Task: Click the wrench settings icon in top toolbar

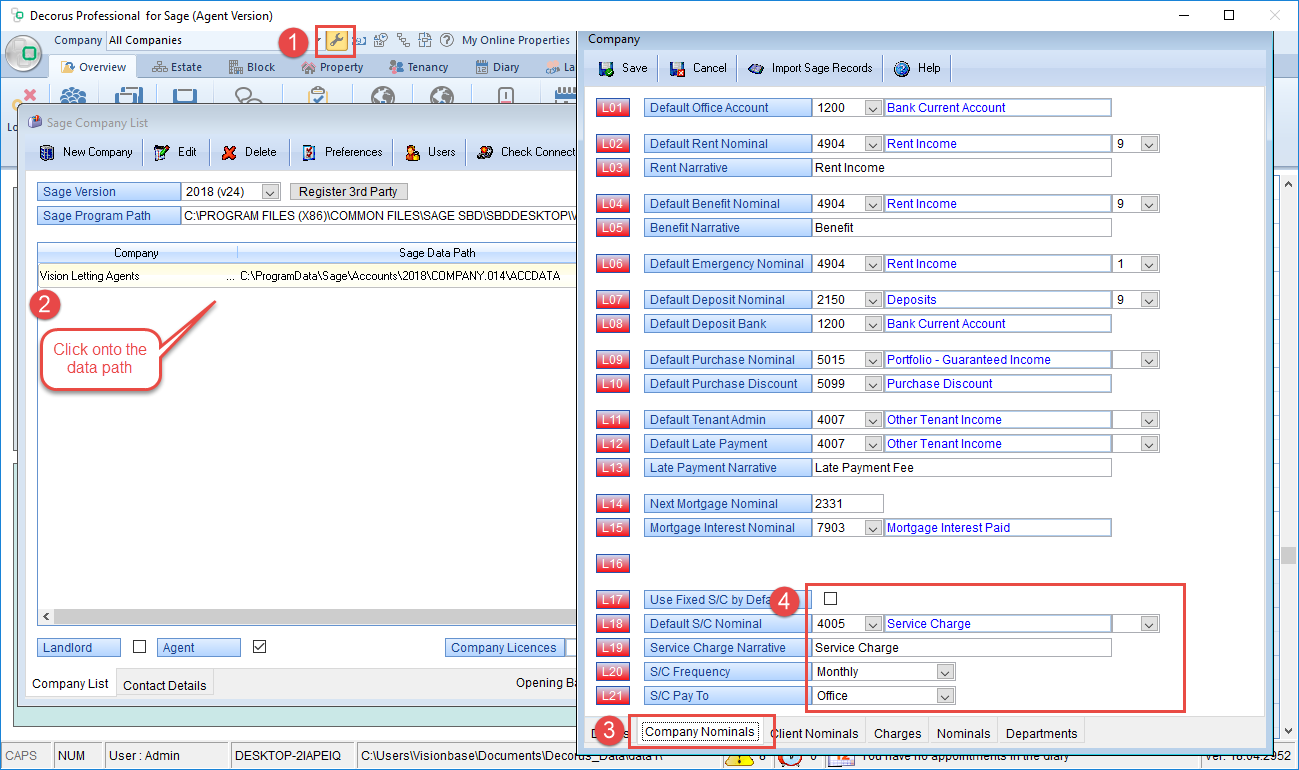Action: [337, 40]
